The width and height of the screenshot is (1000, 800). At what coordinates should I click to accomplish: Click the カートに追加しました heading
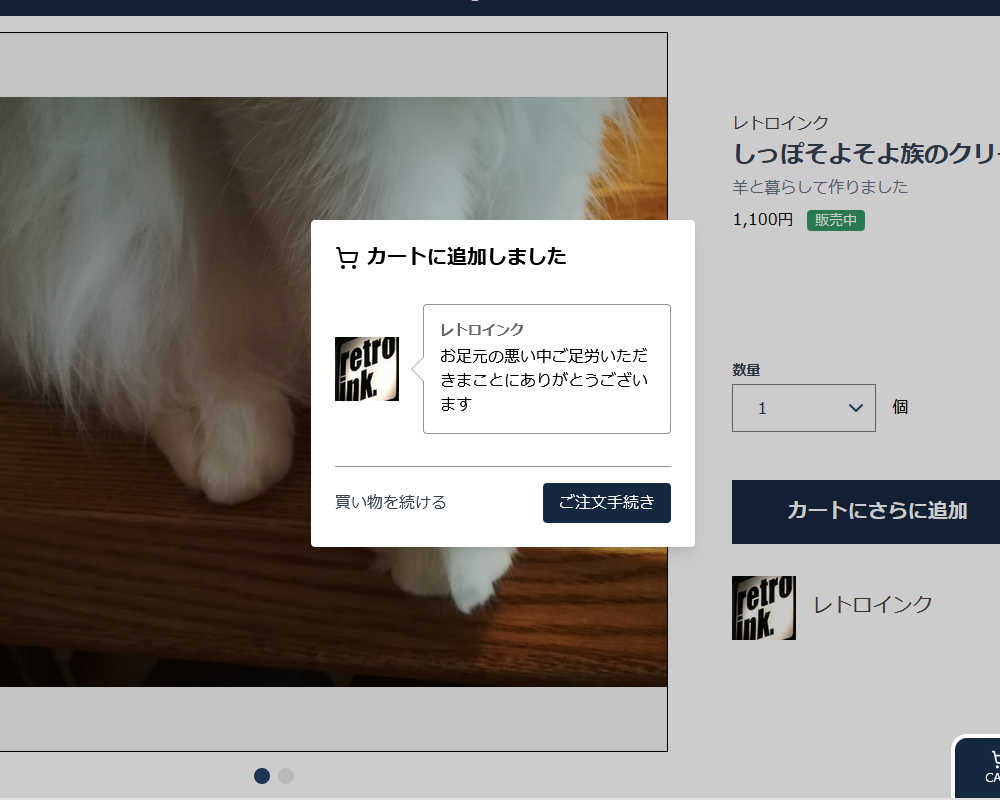coord(466,256)
